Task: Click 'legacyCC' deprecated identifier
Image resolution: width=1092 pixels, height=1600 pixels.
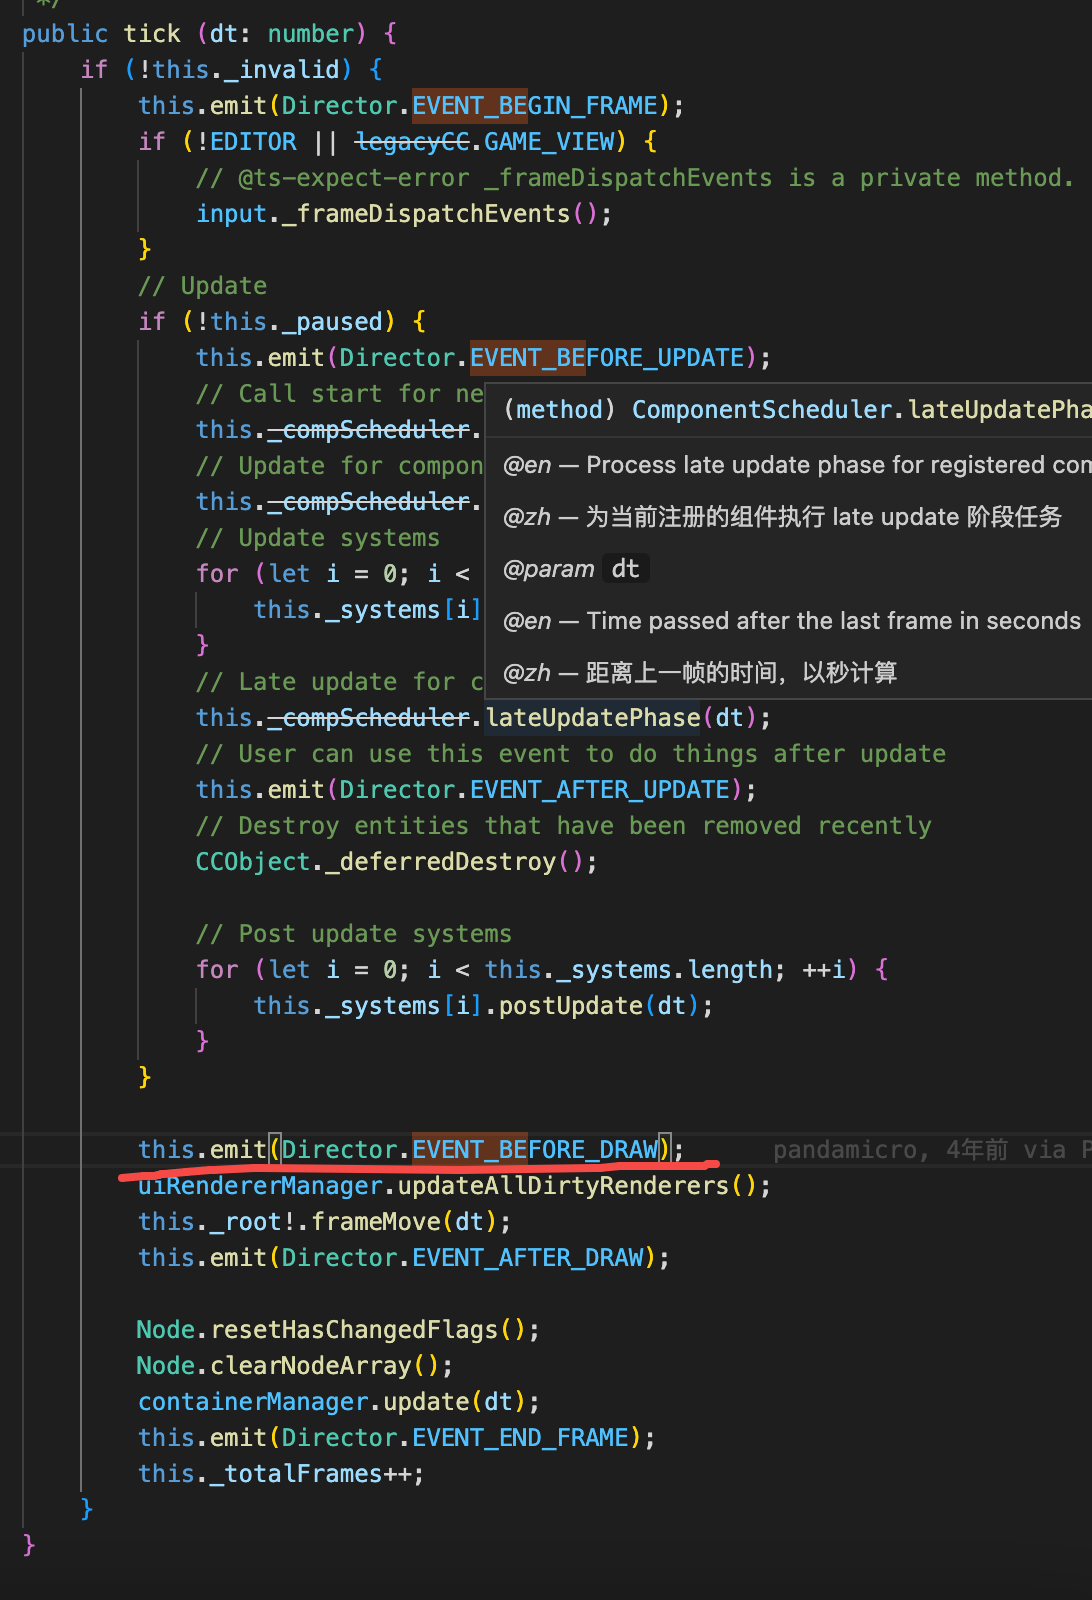Action: tap(412, 142)
